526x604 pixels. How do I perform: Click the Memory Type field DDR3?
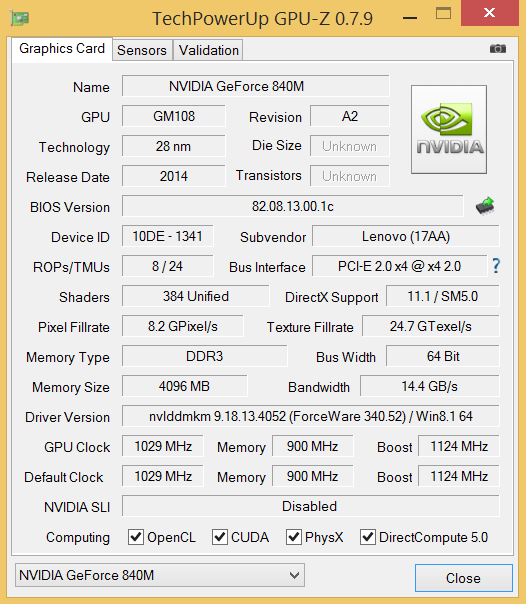point(204,356)
